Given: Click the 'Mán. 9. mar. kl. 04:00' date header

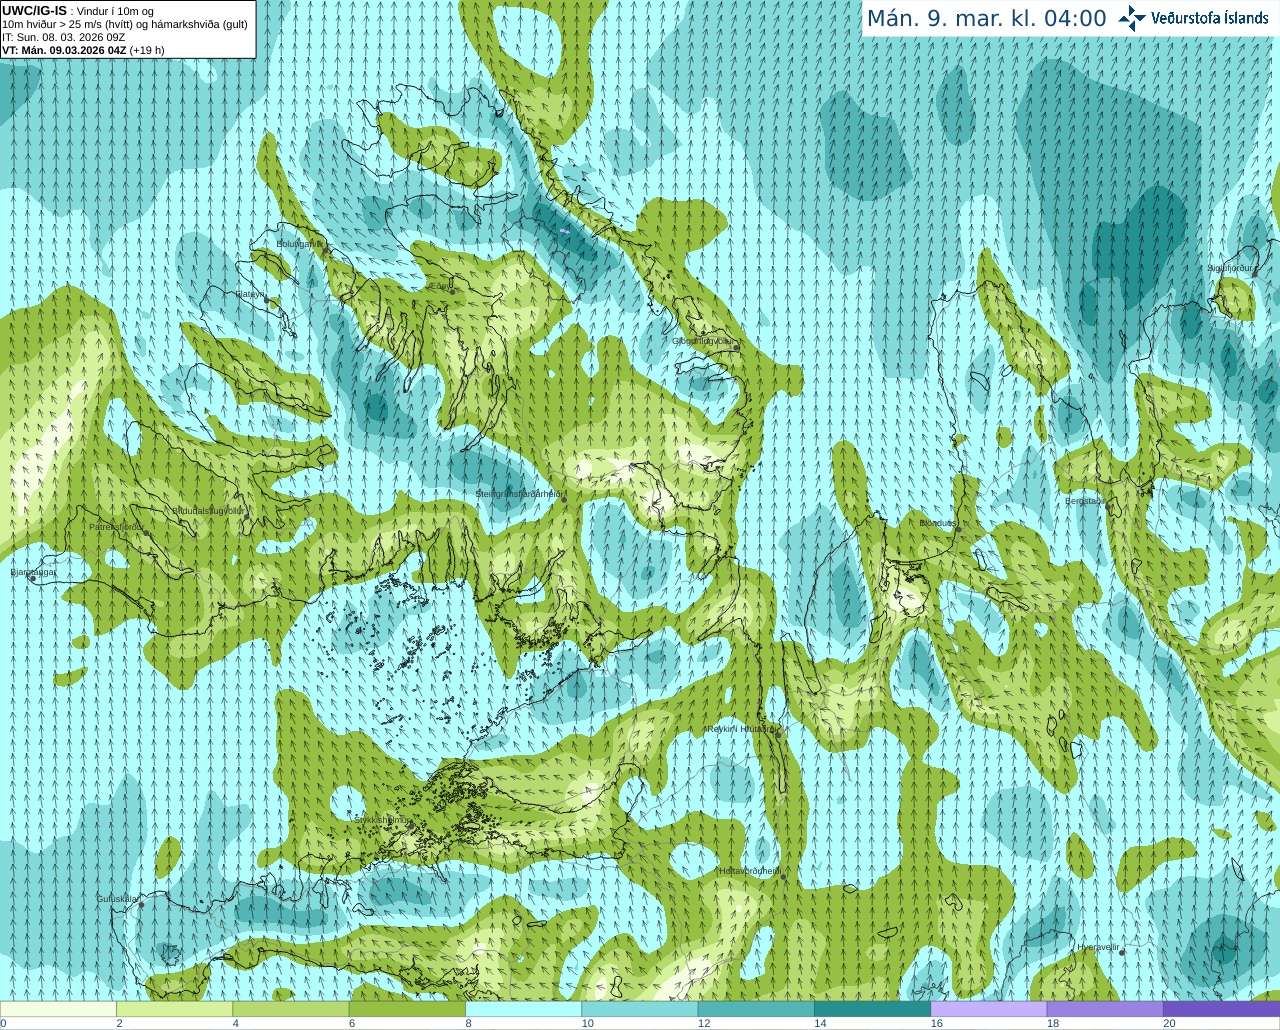Looking at the screenshot, I should (986, 18).
